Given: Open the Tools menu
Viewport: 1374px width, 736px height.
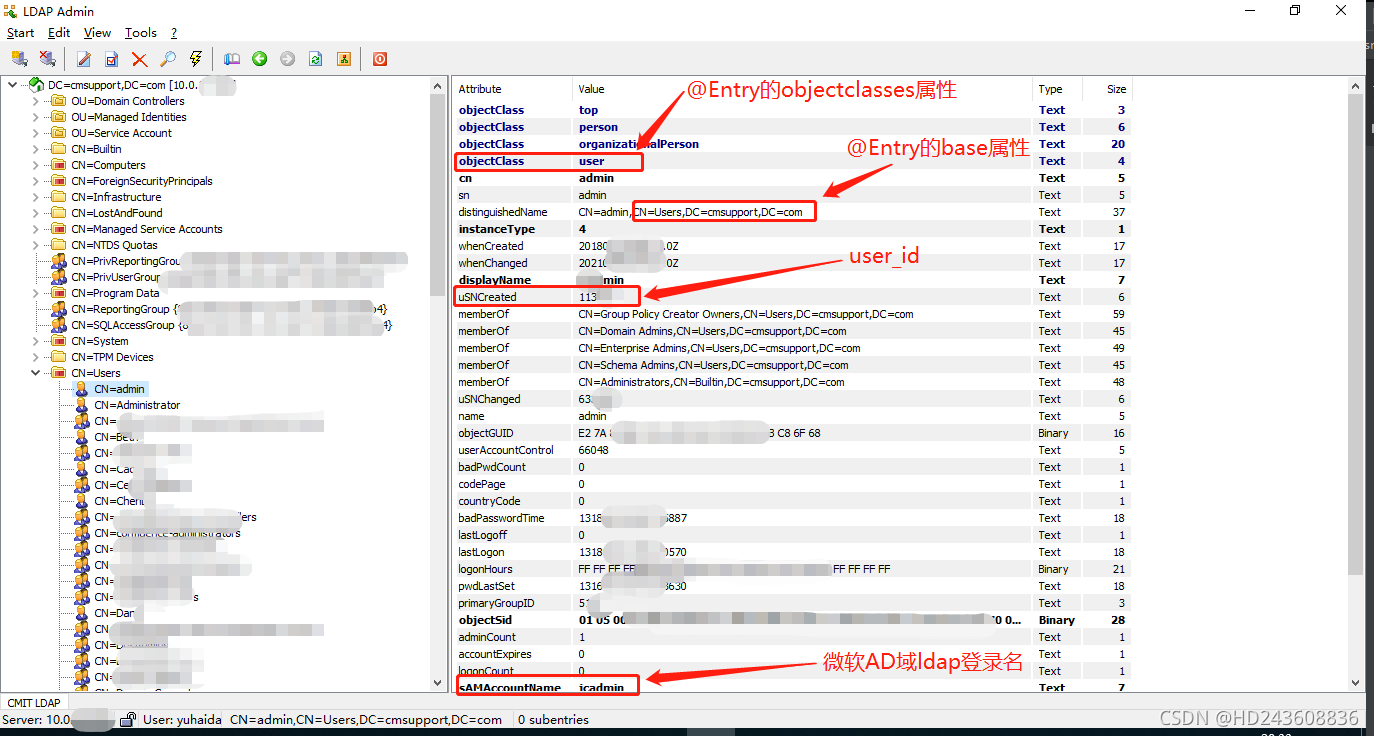Looking at the screenshot, I should (140, 32).
